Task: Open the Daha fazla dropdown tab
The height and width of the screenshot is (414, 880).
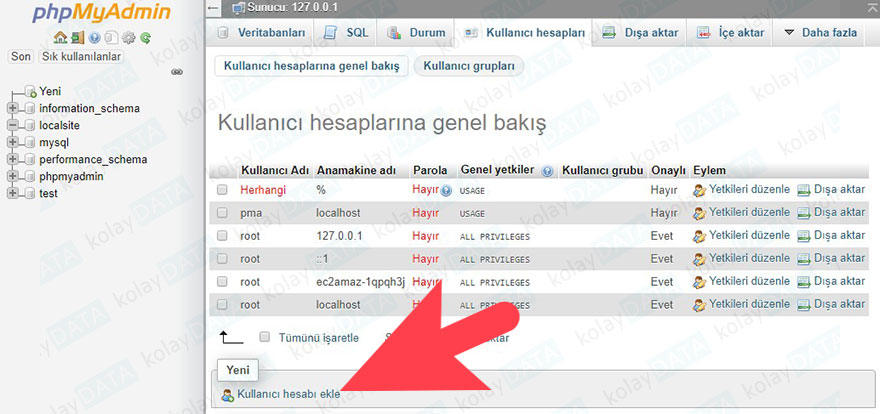Action: (x=820, y=33)
